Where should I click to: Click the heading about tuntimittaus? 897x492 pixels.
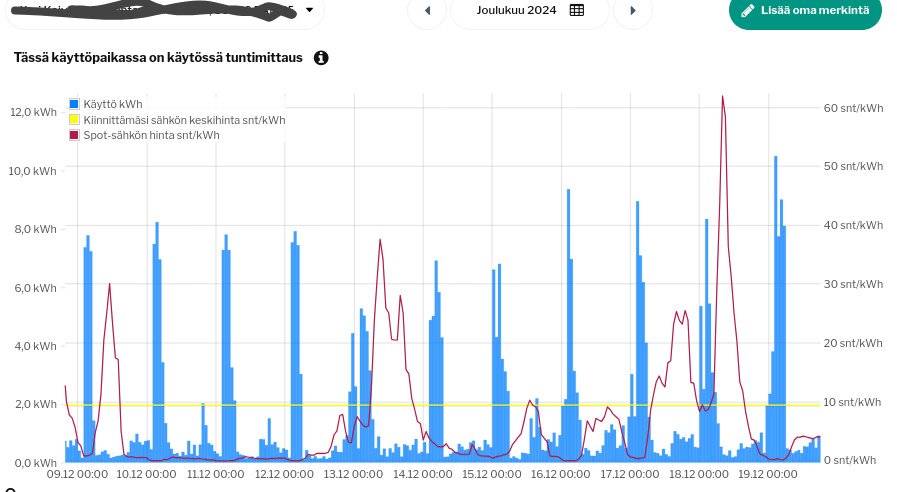tap(158, 58)
